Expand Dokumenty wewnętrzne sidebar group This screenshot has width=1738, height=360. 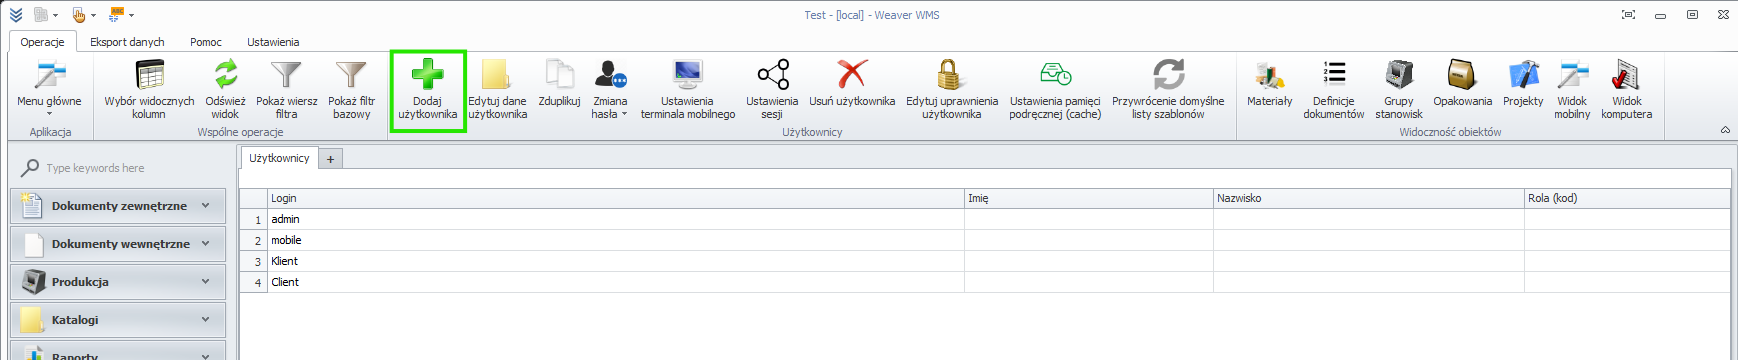(118, 244)
